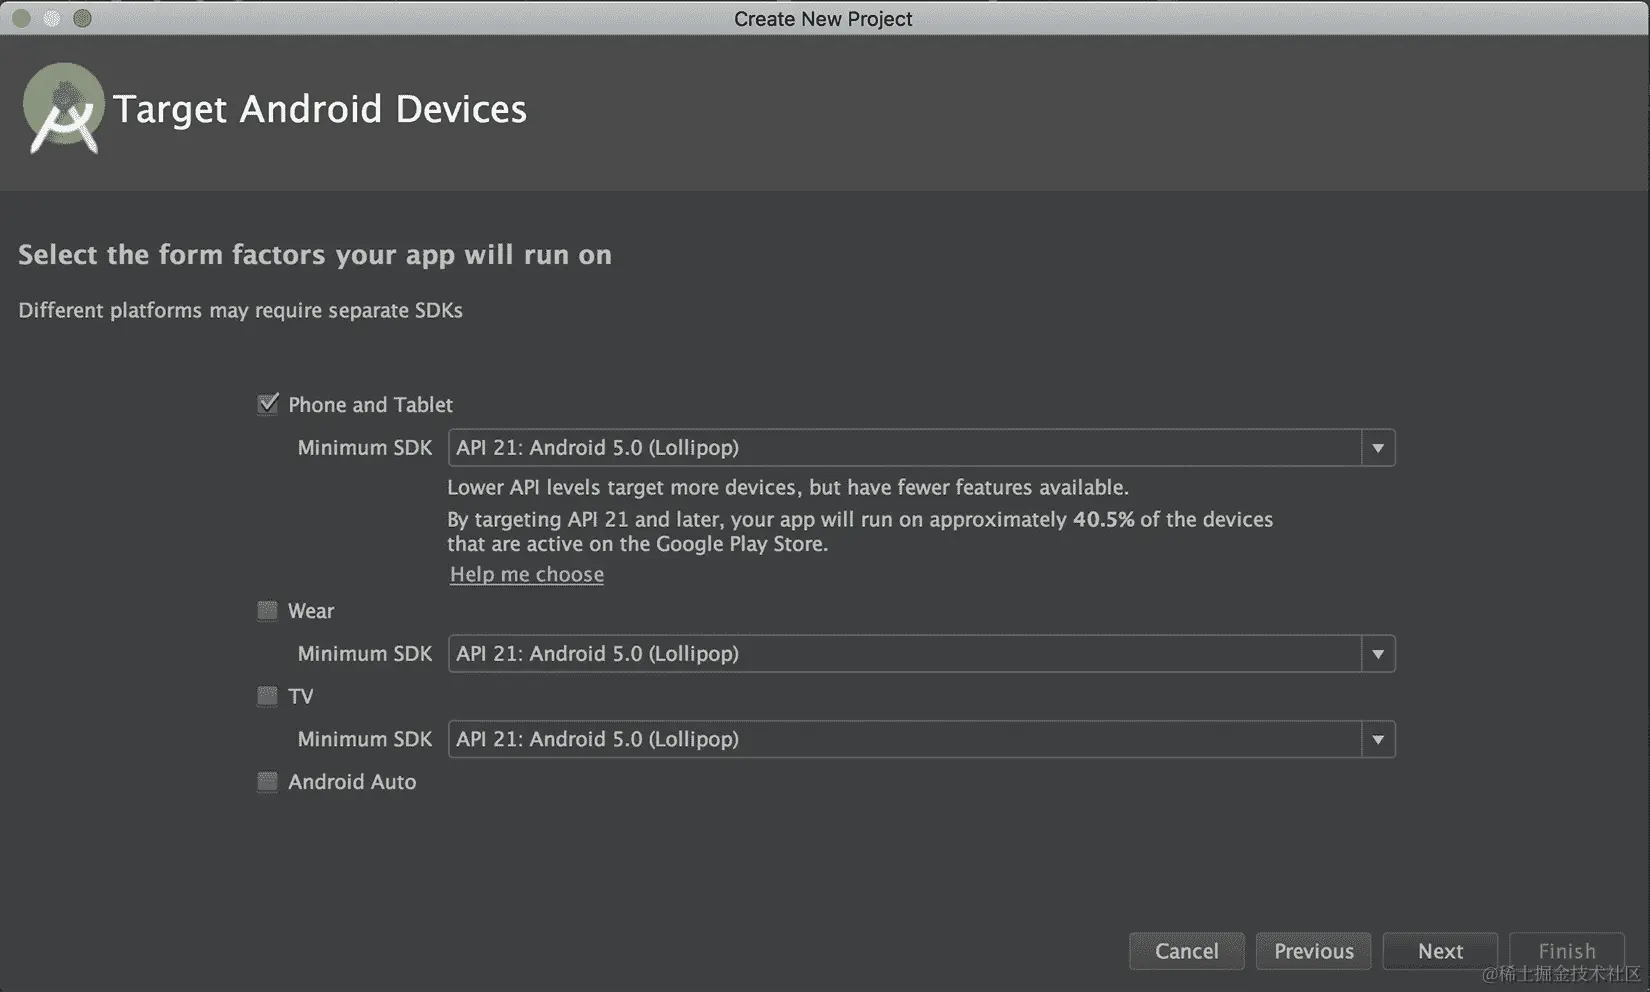Close the Create New Project window
Image resolution: width=1650 pixels, height=992 pixels.
click(21, 18)
